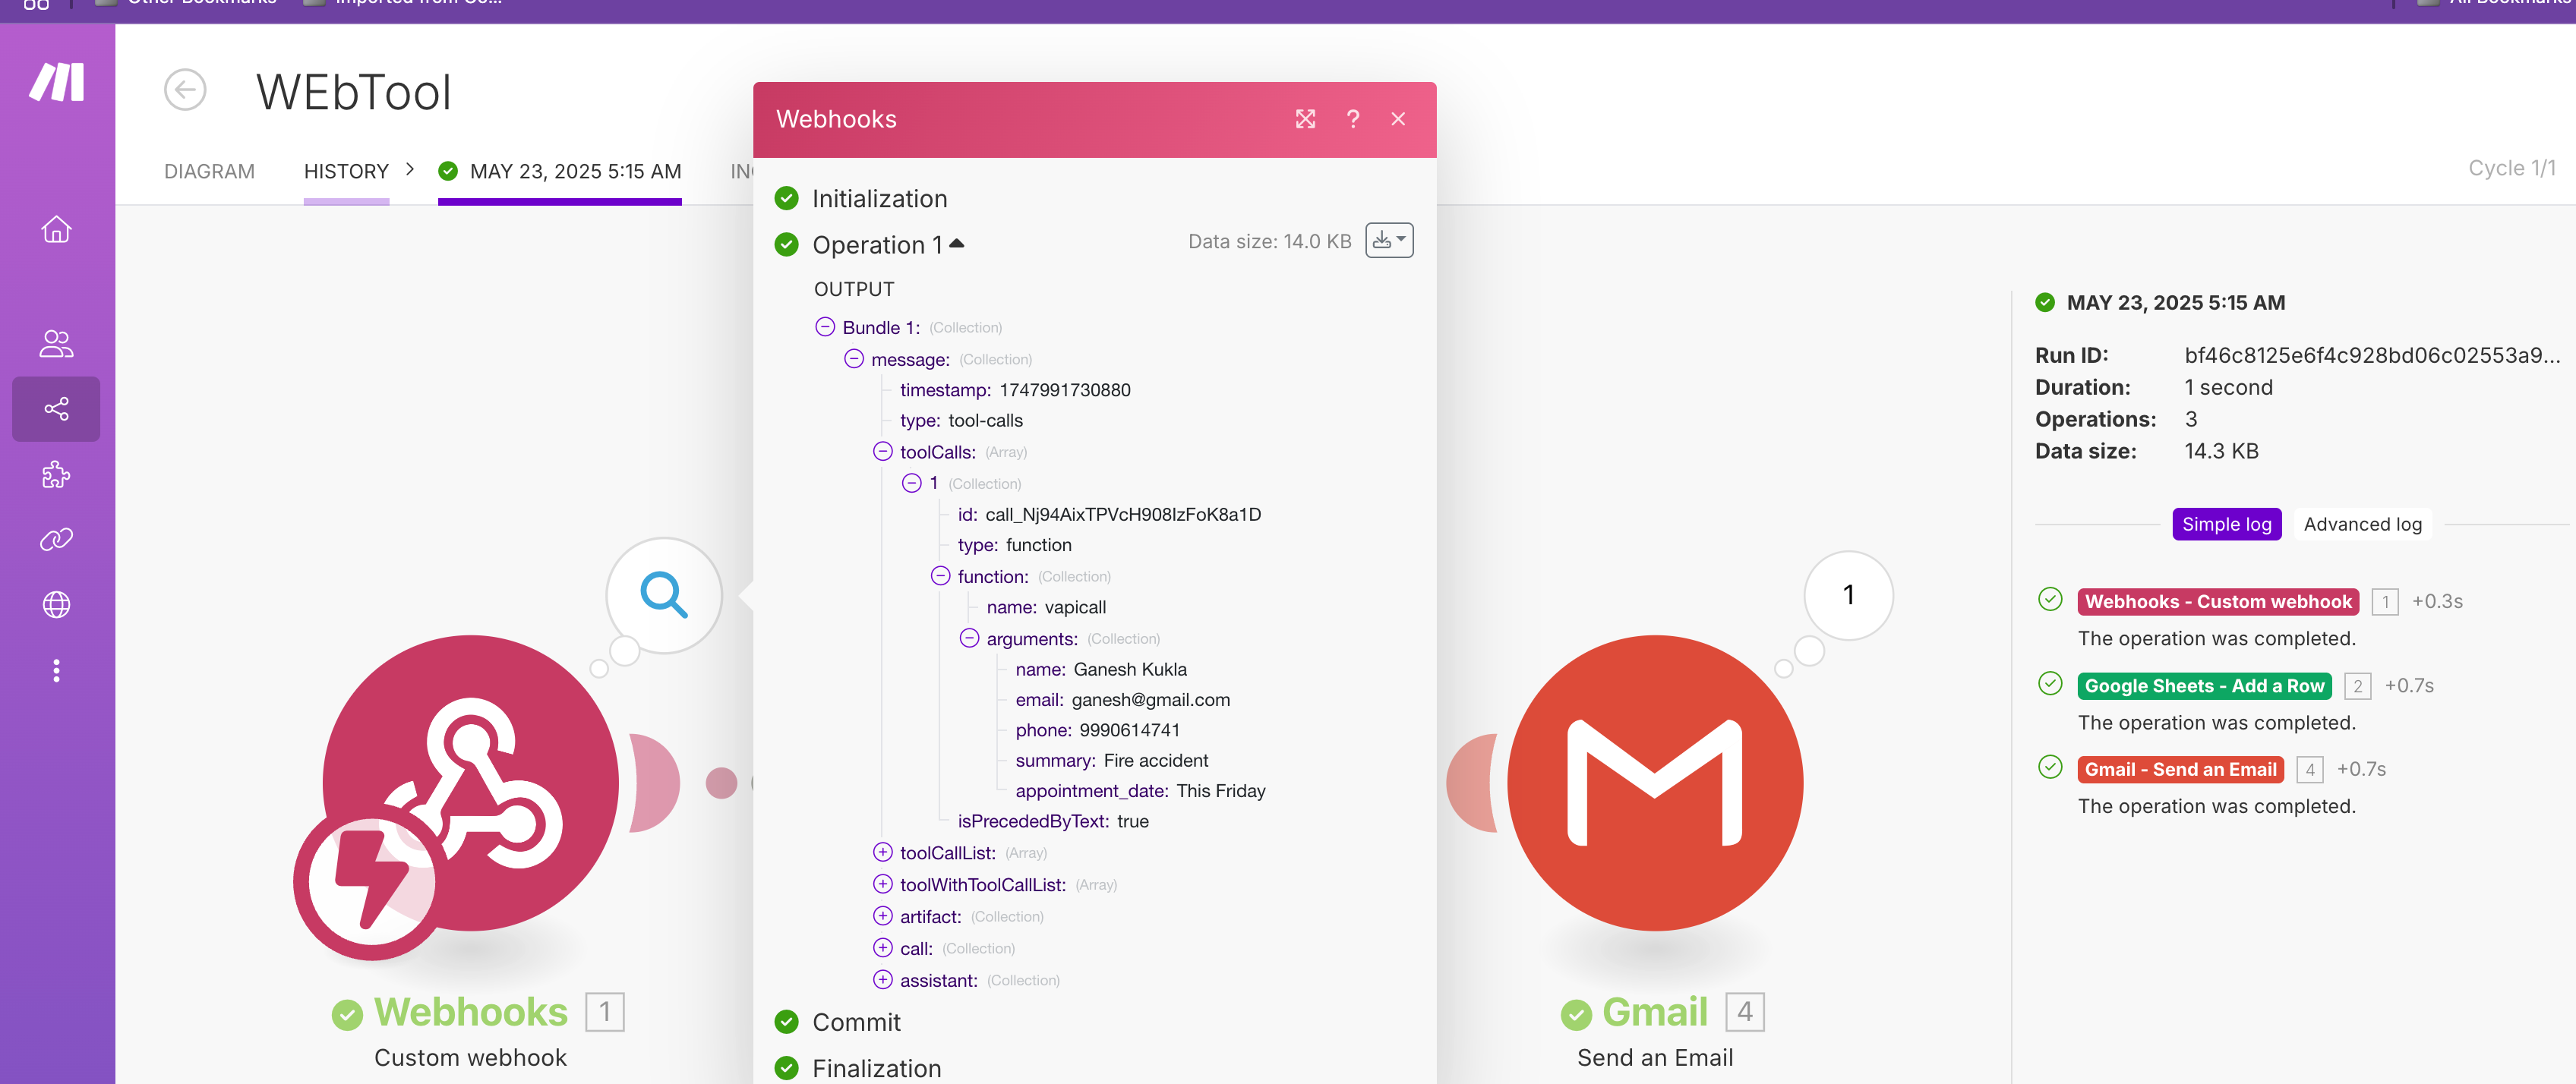Click the Webhooks - Custom webhook log tag

click(2217, 601)
